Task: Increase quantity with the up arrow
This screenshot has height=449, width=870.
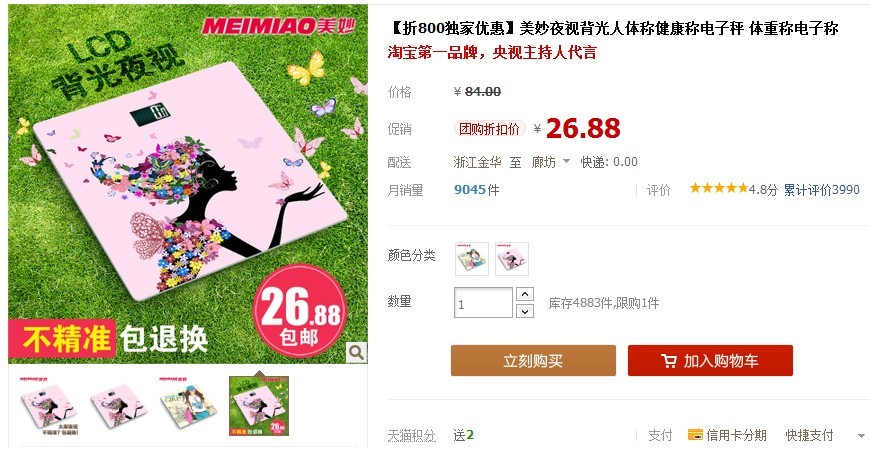Action: pyautogui.click(x=525, y=294)
